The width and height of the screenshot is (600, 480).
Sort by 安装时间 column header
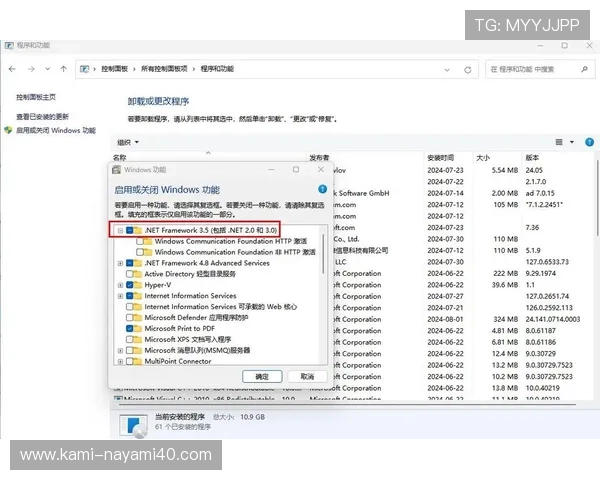[440, 158]
